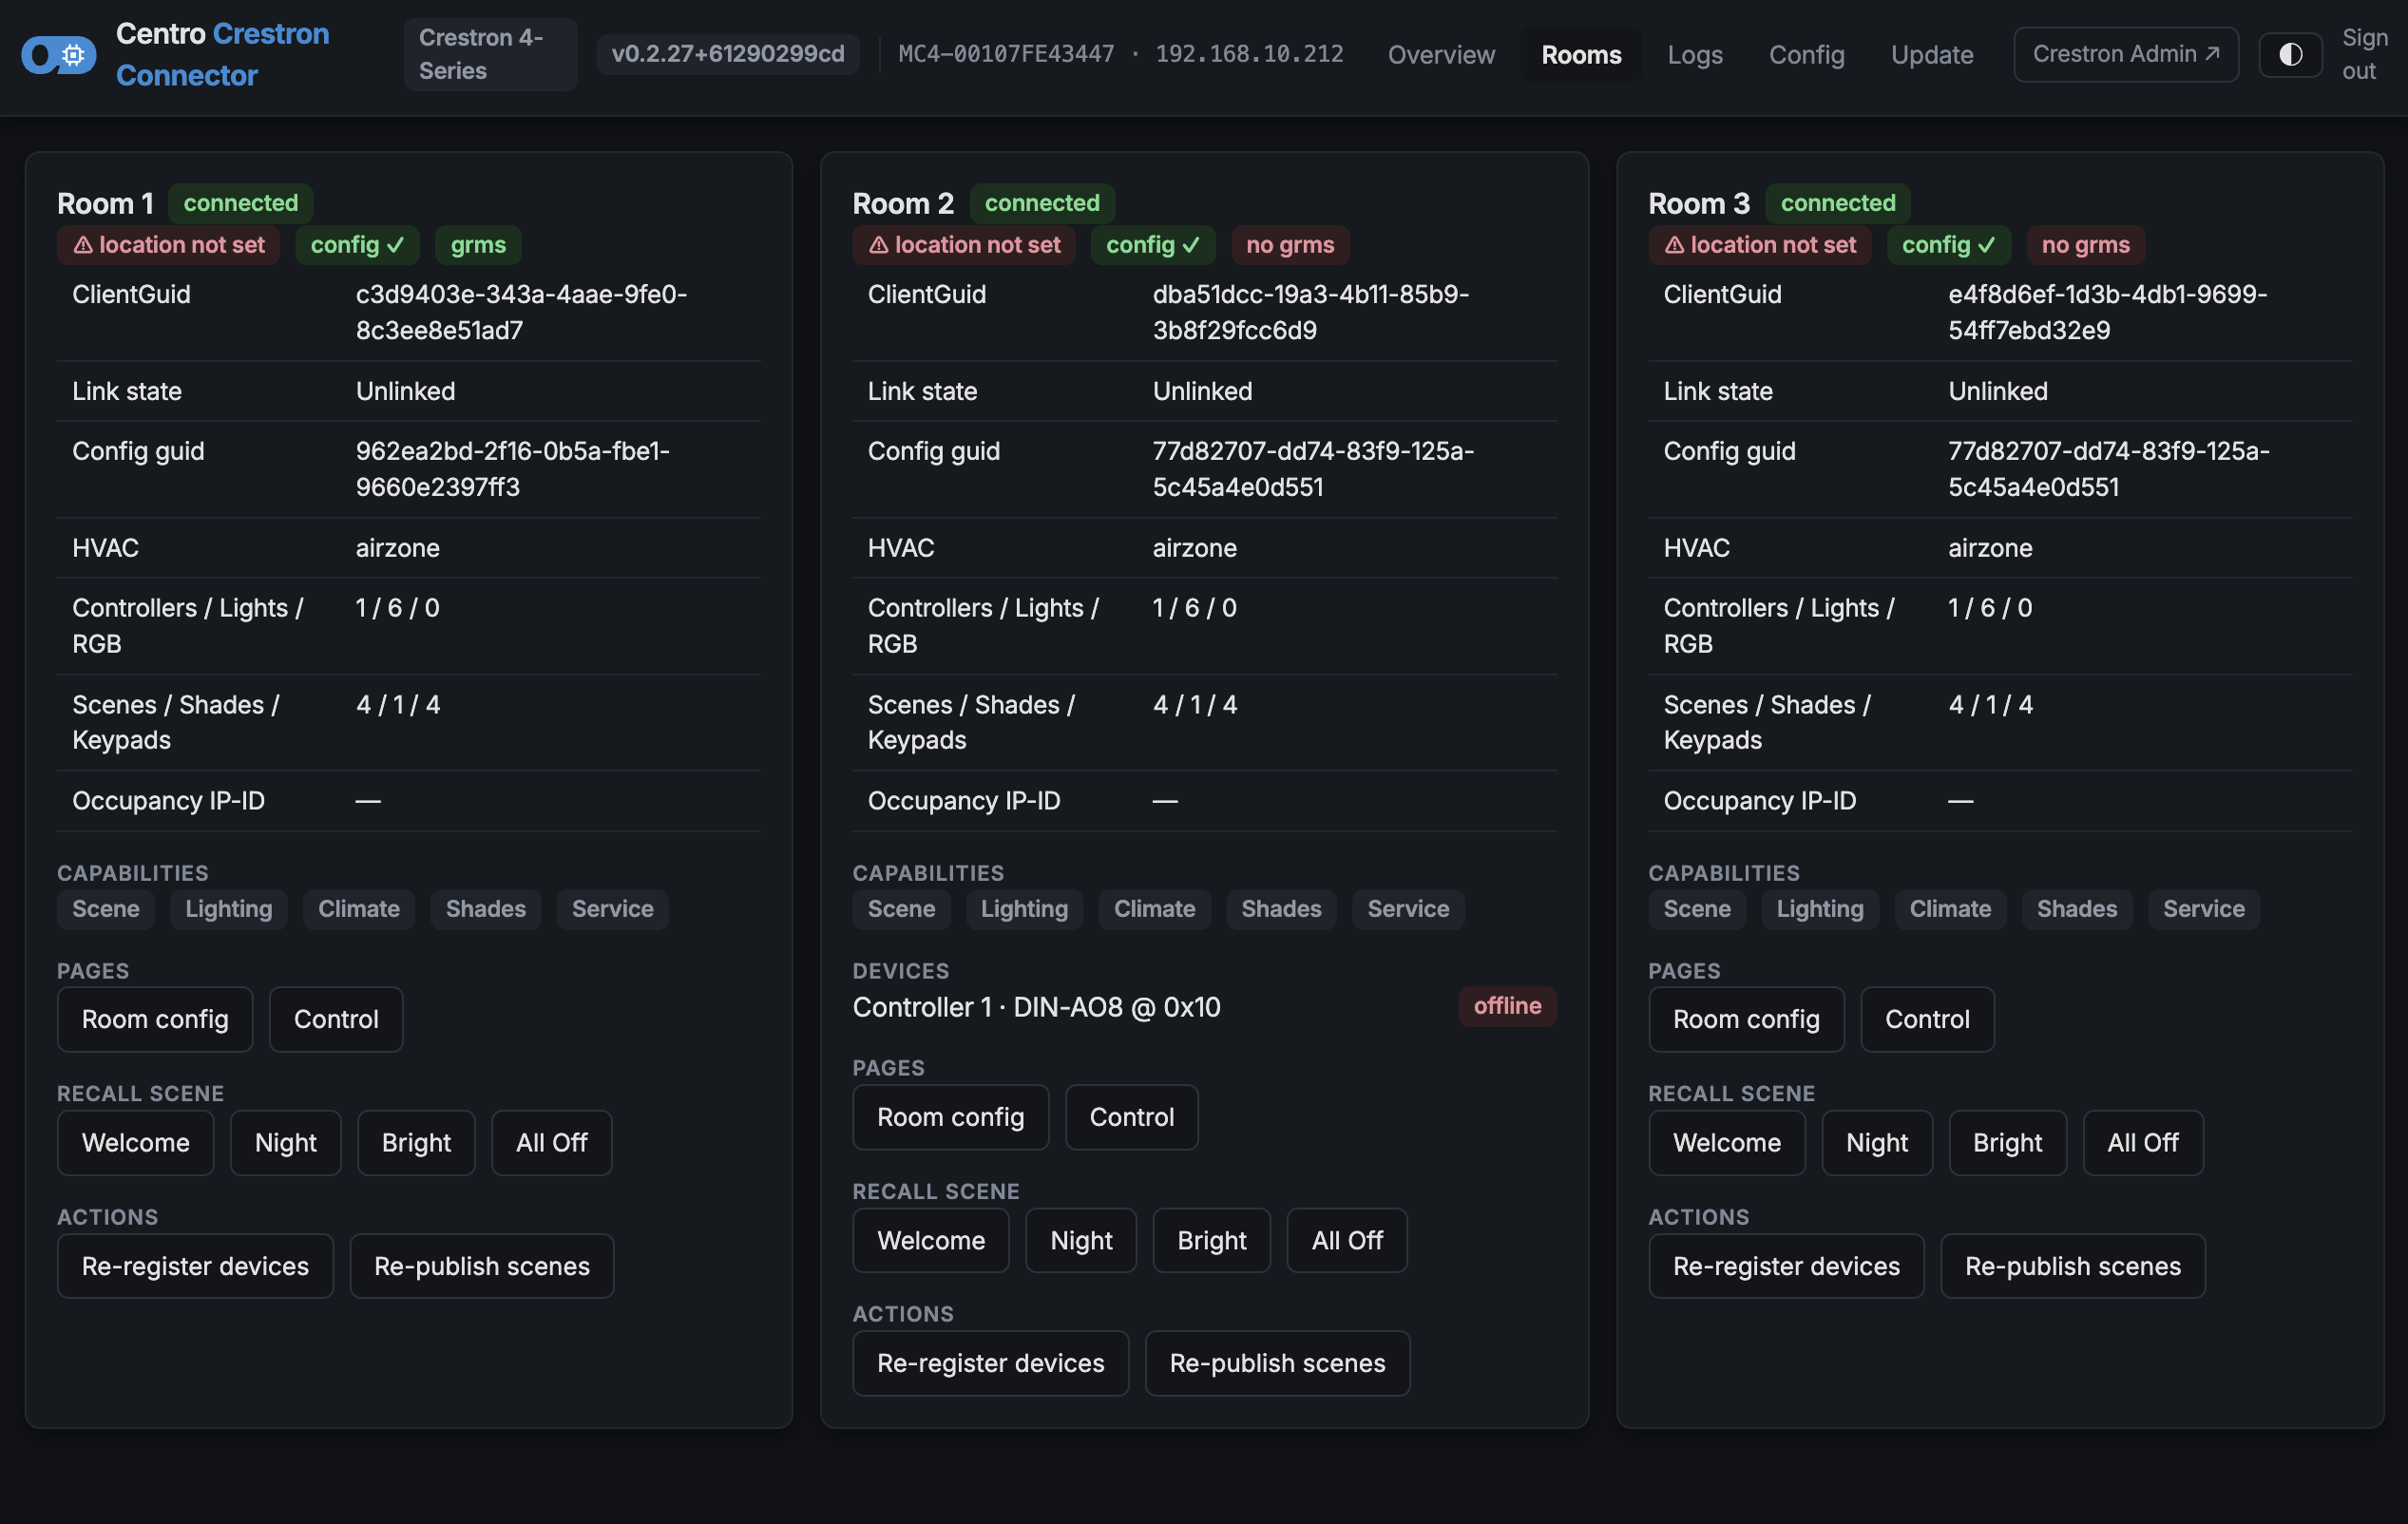This screenshot has height=1524, width=2408.
Task: Click Room 1 ClientGuid value c3d9403e
Action: tap(521, 312)
